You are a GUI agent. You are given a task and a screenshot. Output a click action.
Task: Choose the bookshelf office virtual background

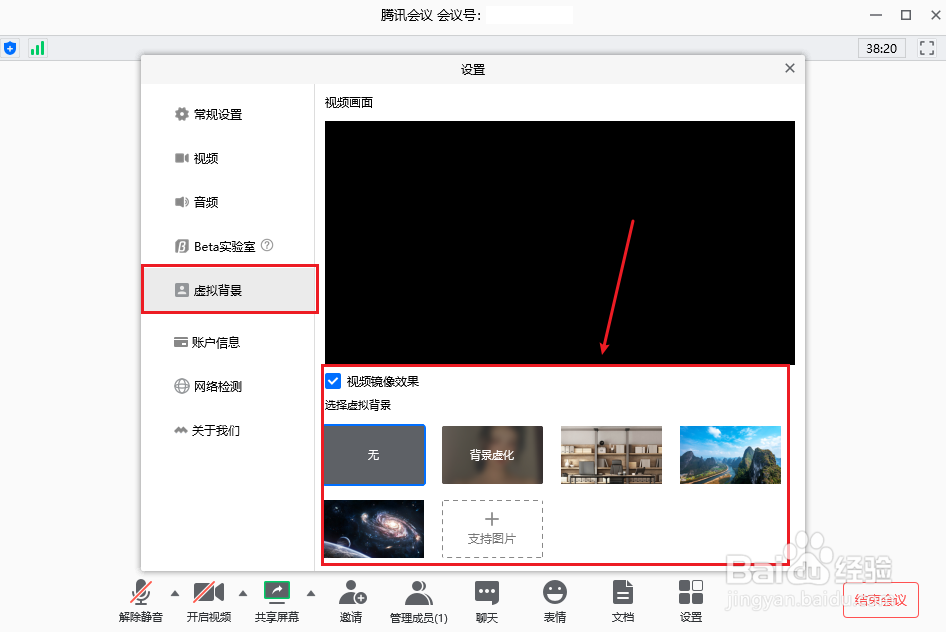click(x=611, y=455)
